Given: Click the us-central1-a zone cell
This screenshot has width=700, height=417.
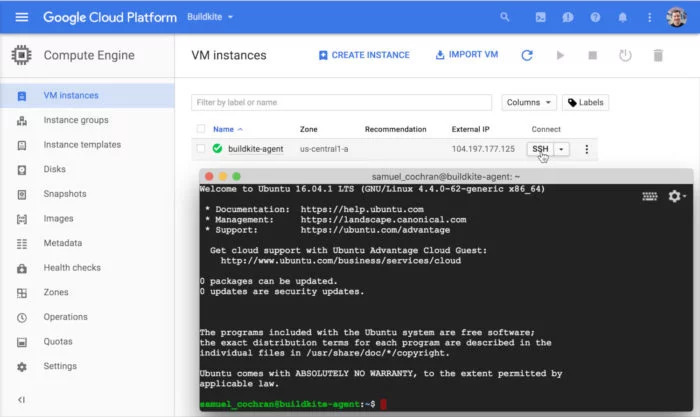Looking at the screenshot, I should click(324, 149).
